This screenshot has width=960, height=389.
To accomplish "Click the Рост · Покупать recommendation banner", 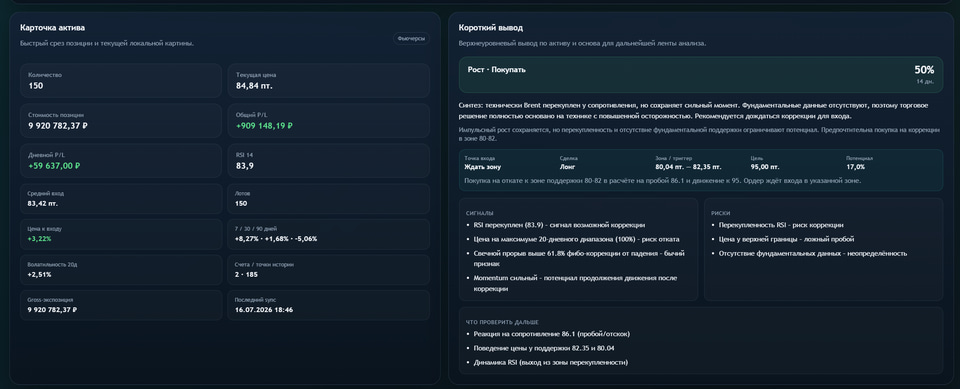I will click(701, 75).
